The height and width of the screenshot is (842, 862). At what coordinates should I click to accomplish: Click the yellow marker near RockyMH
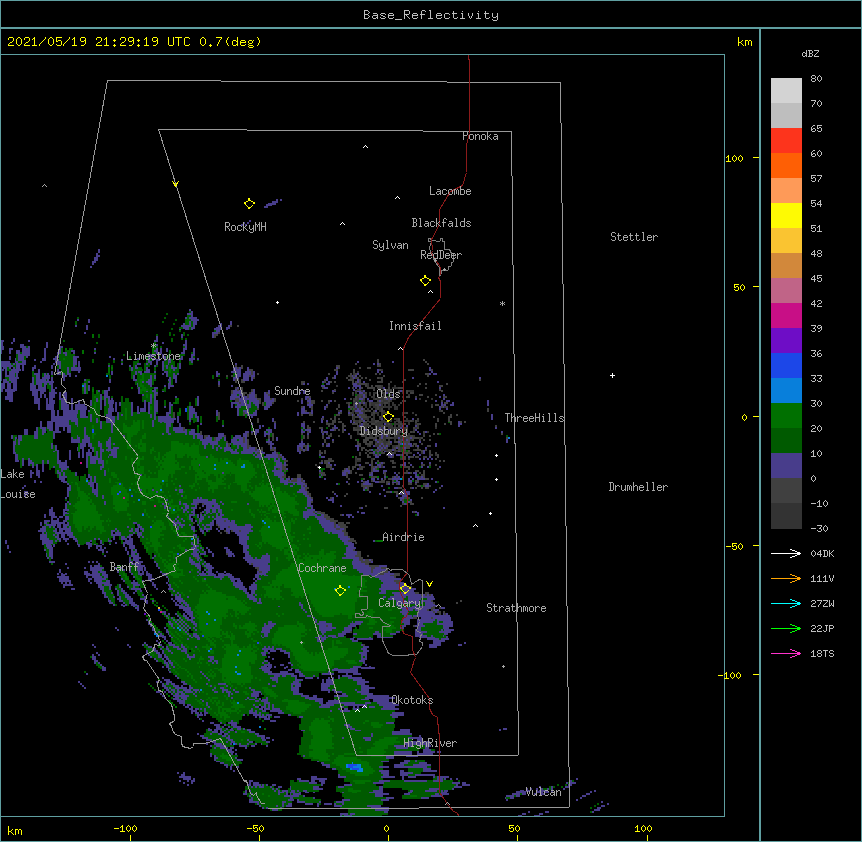pos(249,204)
